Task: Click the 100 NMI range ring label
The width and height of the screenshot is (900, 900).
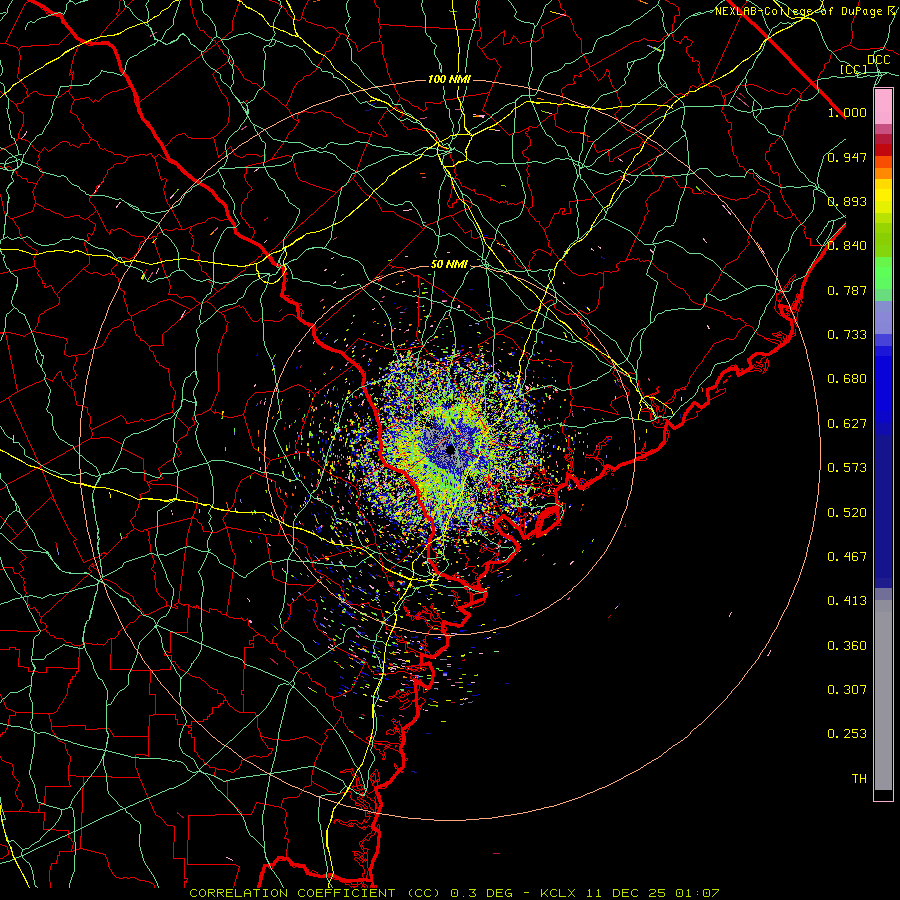Action: (449, 79)
